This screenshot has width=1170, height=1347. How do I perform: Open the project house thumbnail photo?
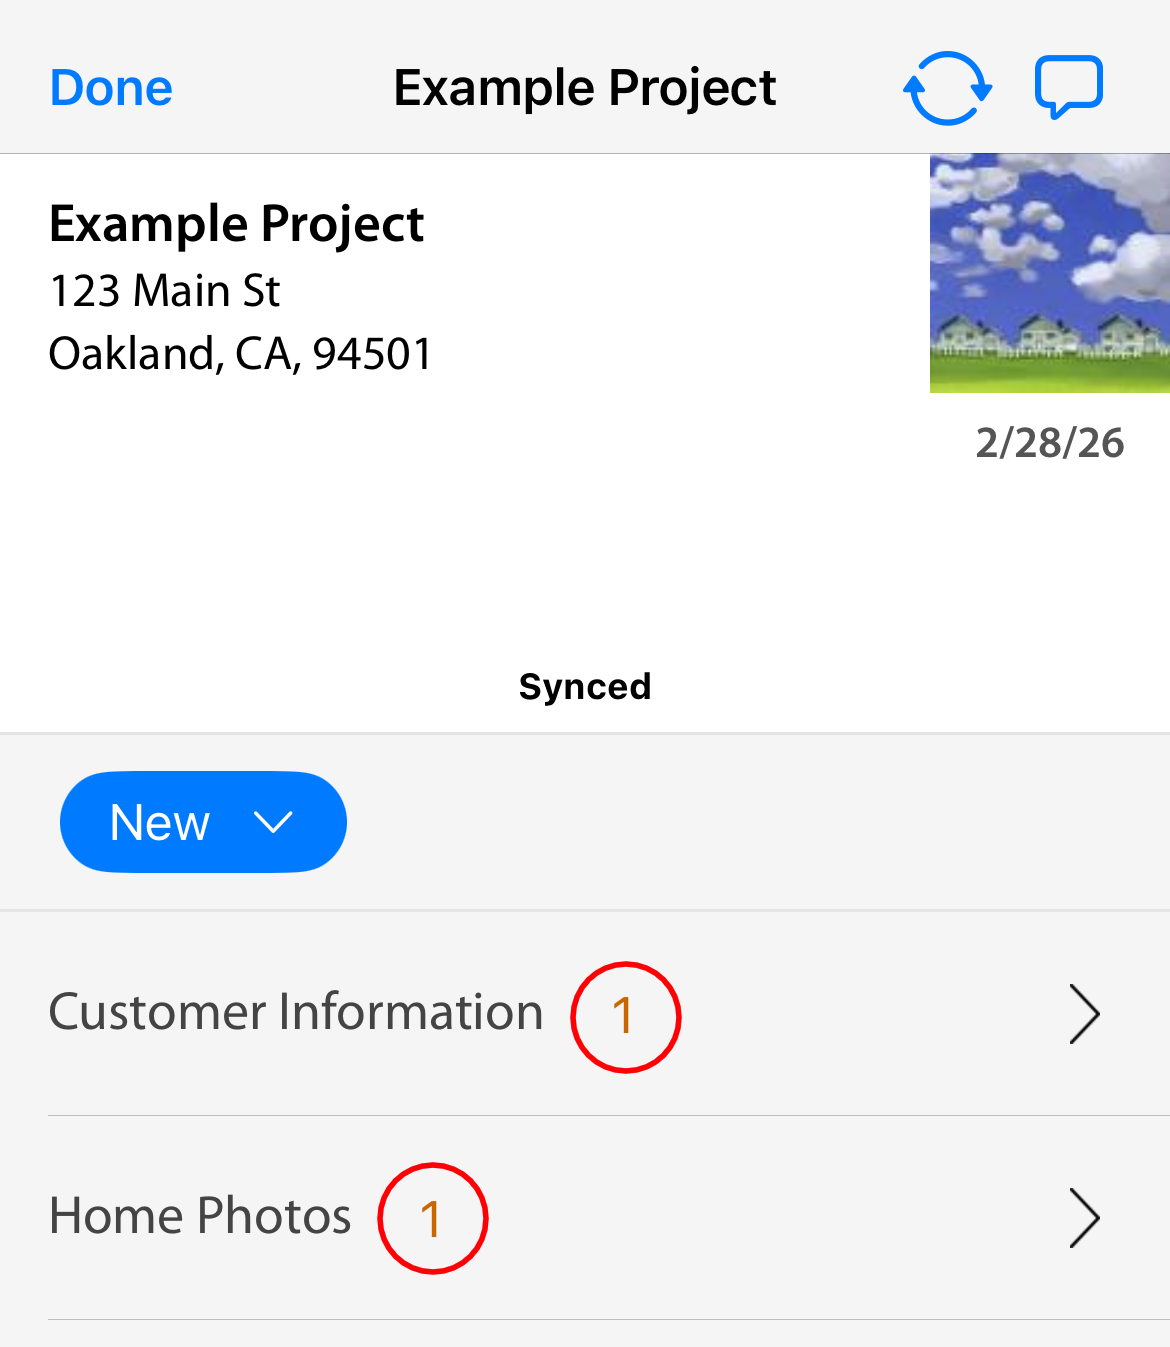coord(1049,273)
